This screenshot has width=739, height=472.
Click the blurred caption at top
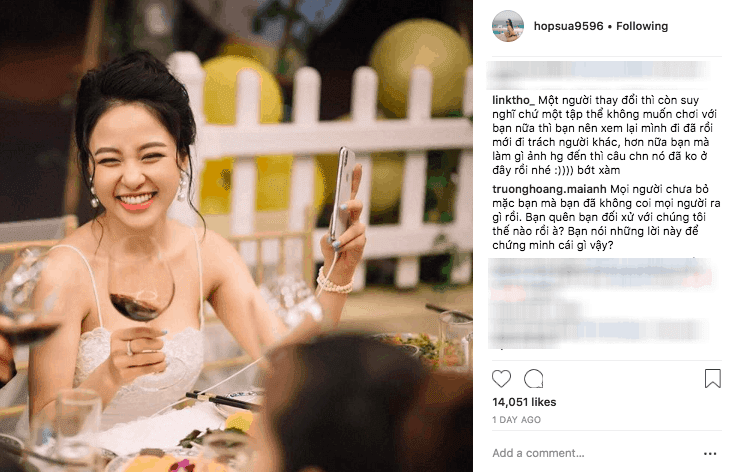pyautogui.click(x=599, y=75)
